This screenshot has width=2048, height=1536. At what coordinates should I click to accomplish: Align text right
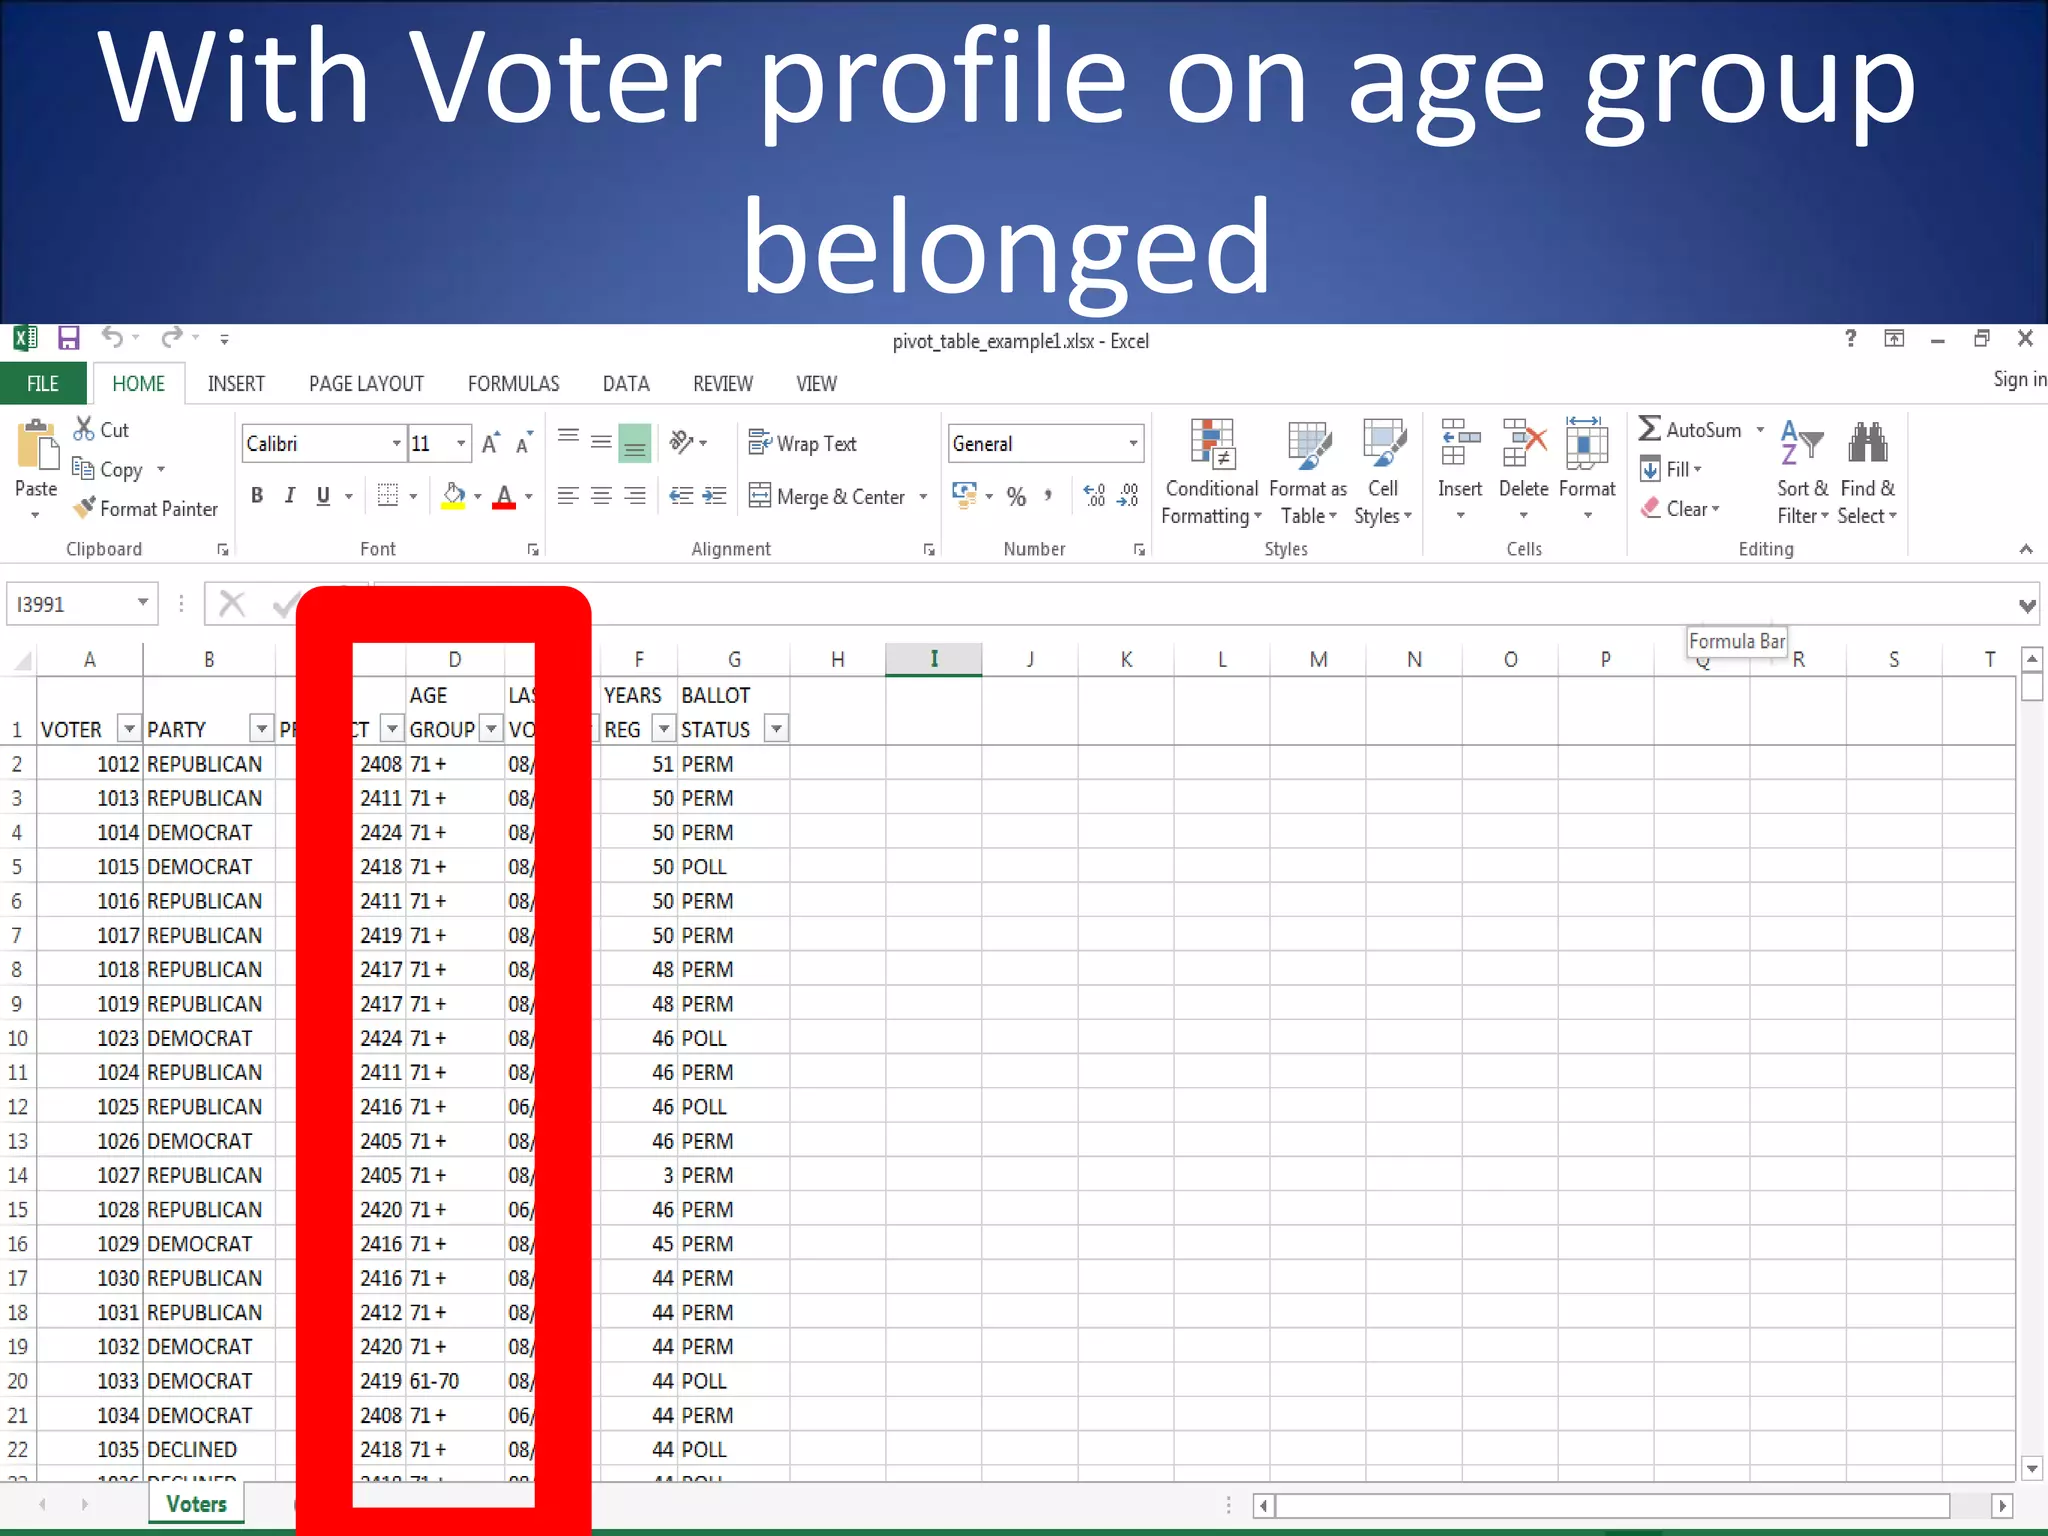(x=635, y=496)
